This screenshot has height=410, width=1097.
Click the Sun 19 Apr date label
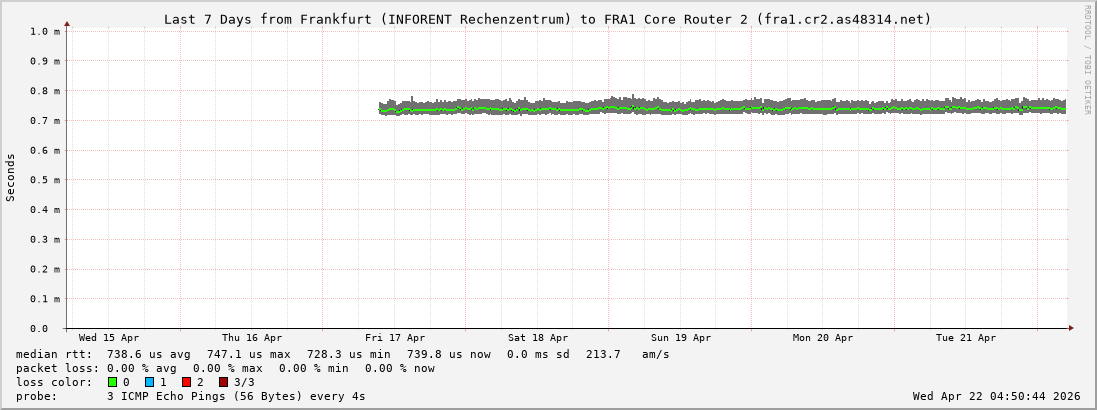pos(681,338)
